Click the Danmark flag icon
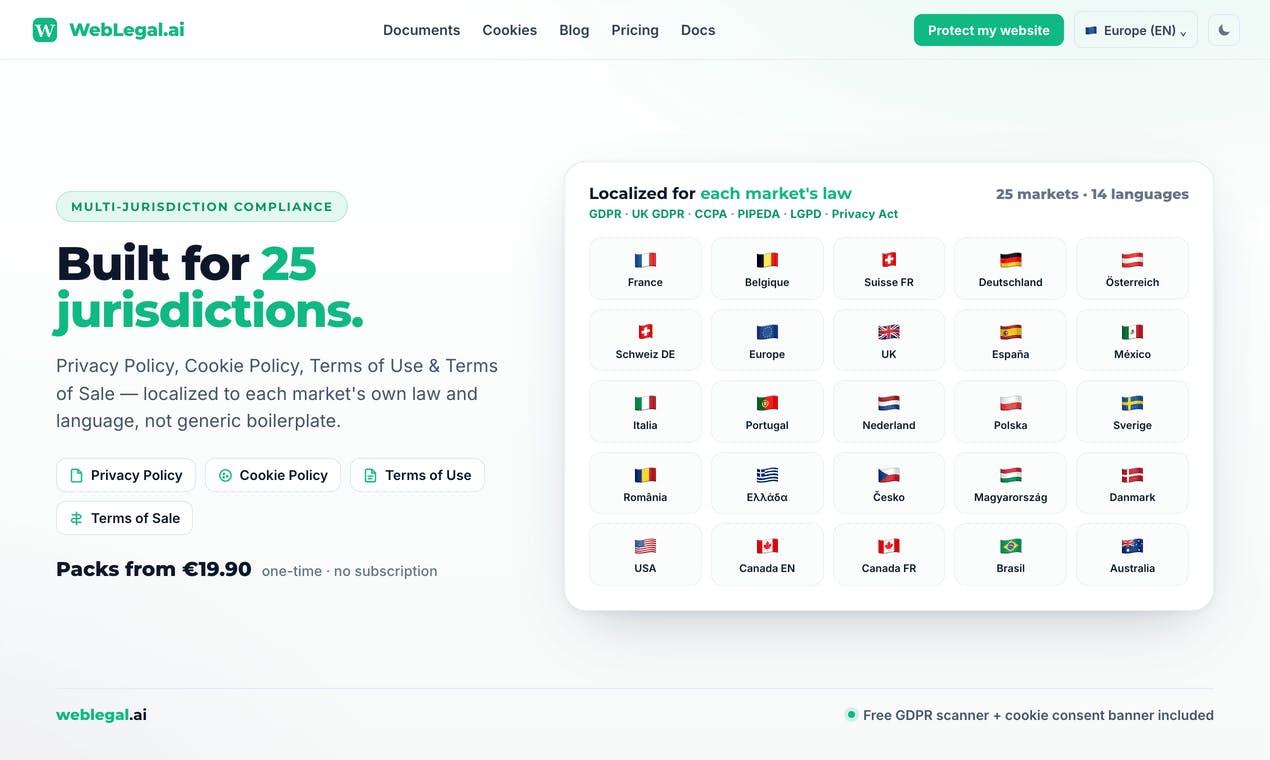Viewport: 1270px width, 760px height. (x=1132, y=475)
